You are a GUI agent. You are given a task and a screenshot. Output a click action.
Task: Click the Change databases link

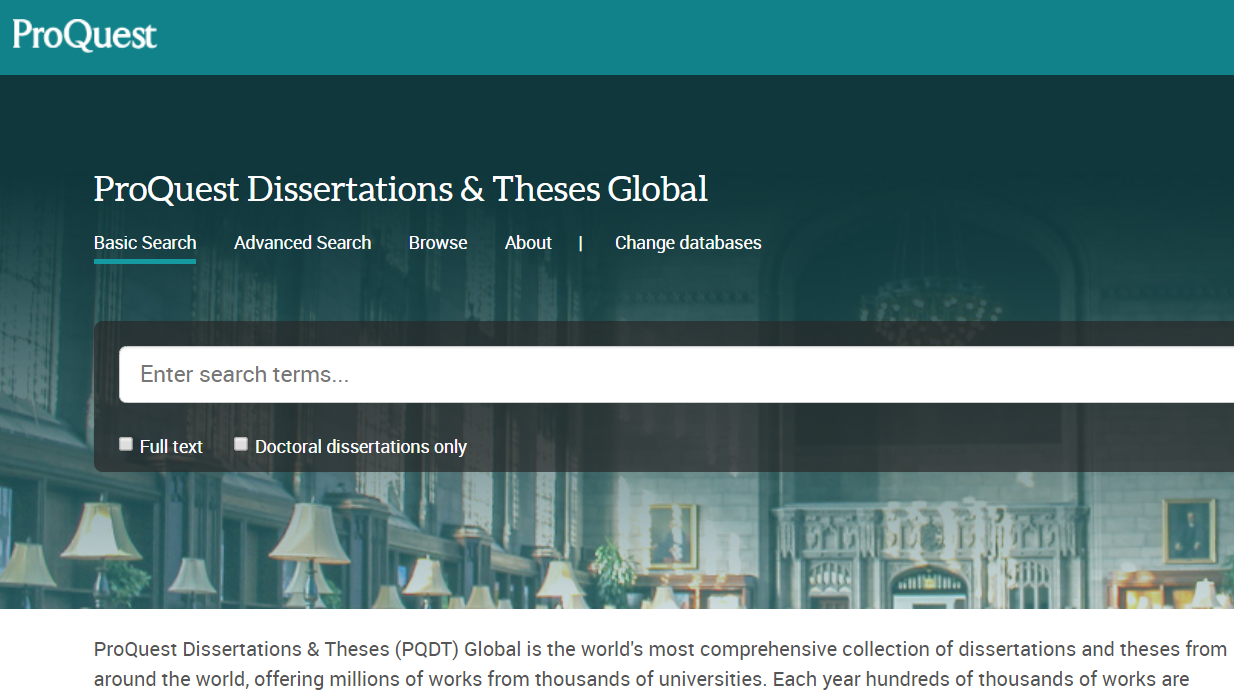coord(688,243)
